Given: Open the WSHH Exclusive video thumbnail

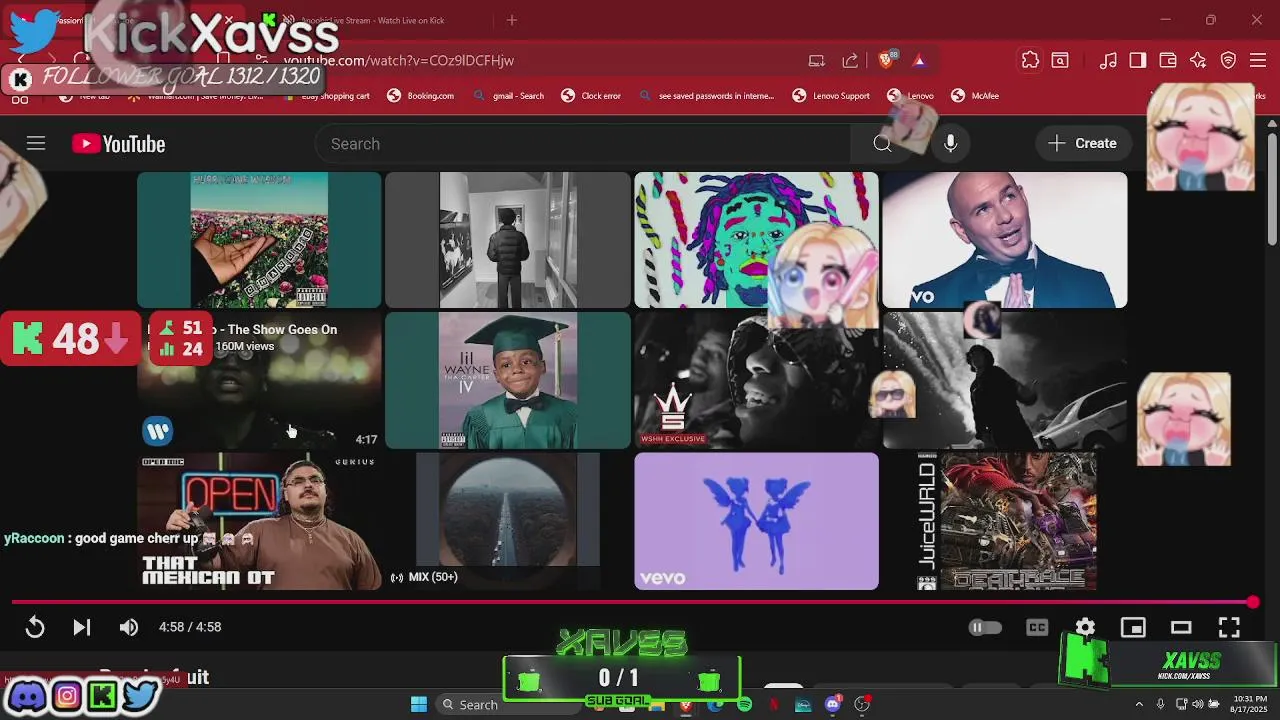Looking at the screenshot, I should tap(756, 381).
